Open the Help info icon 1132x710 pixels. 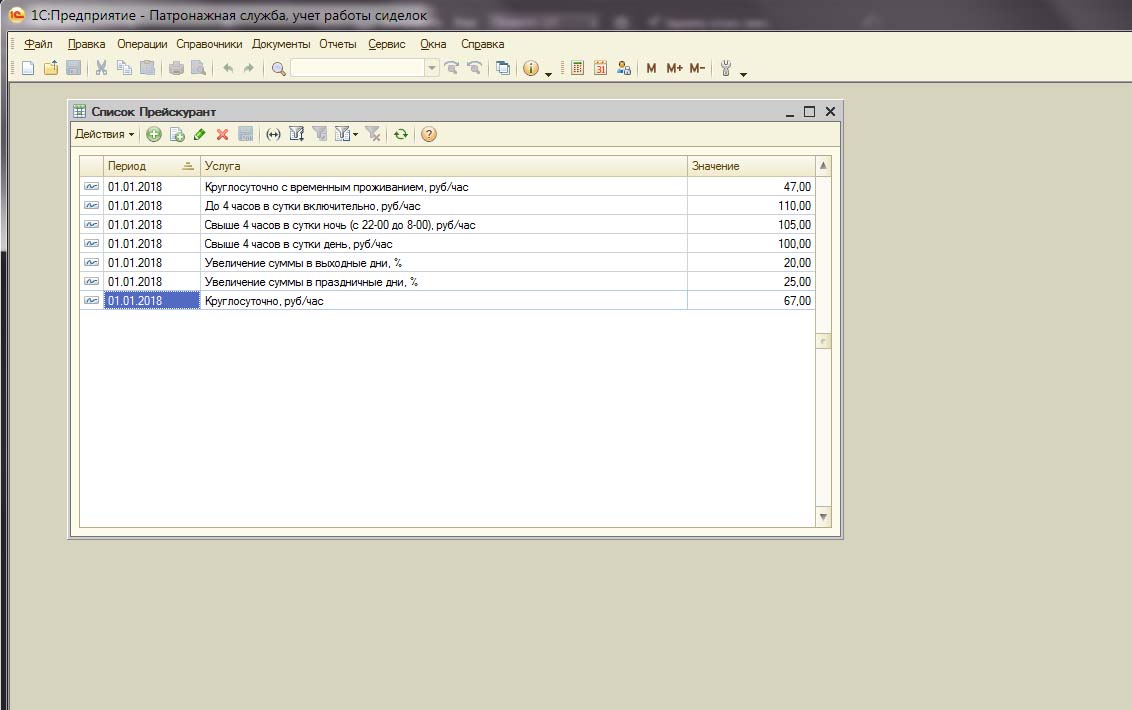(x=531, y=69)
